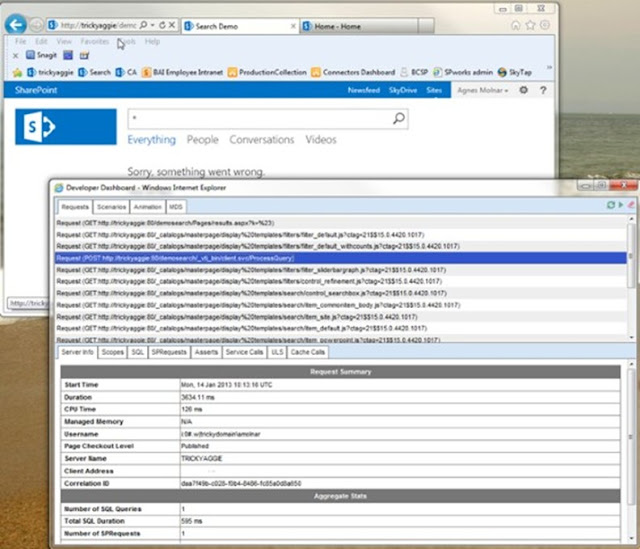This screenshot has height=549, width=640.
Task: Click the stop loading X in address bar
Action: click(x=172, y=25)
